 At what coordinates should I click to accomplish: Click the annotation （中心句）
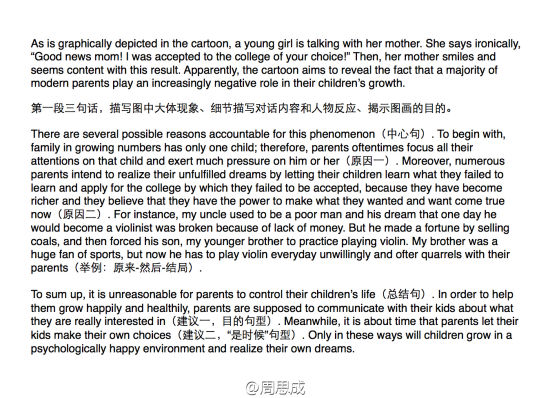404,134
